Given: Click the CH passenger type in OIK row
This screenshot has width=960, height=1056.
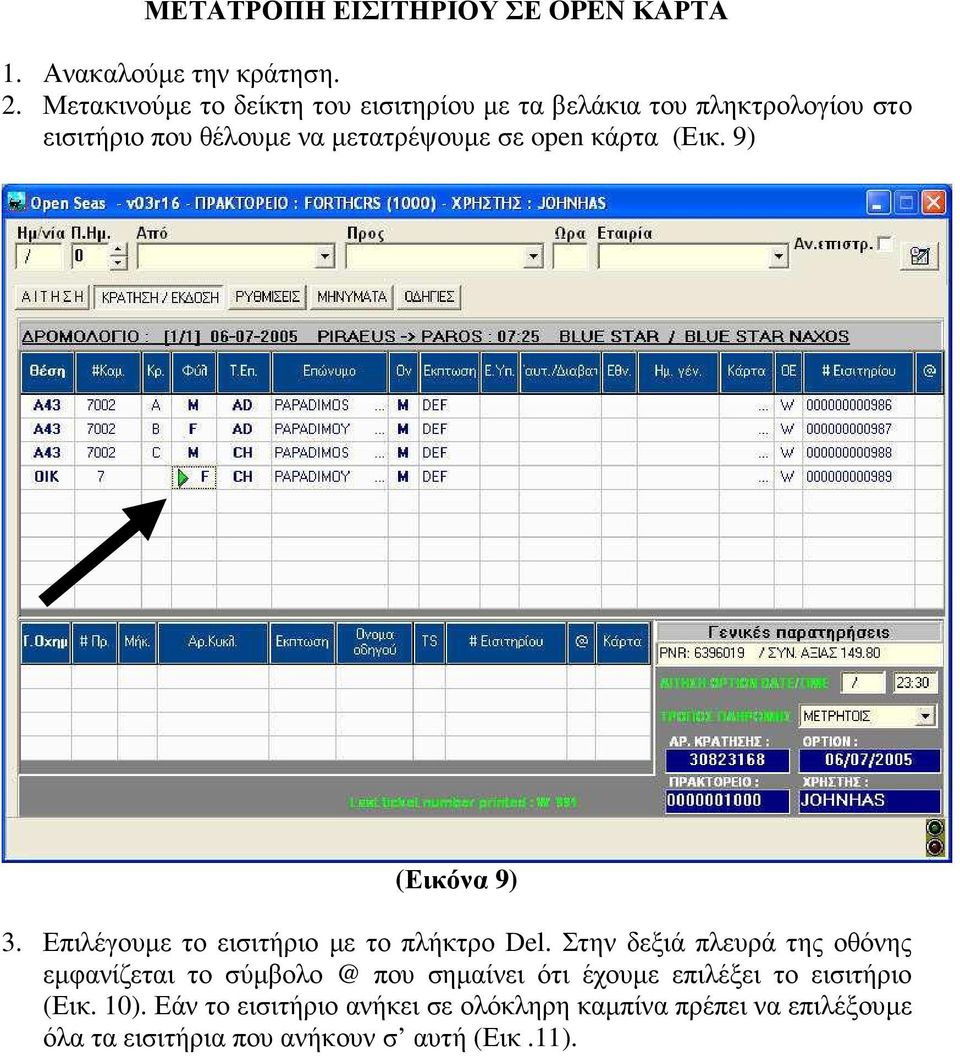Looking at the screenshot, I should coord(243,477).
